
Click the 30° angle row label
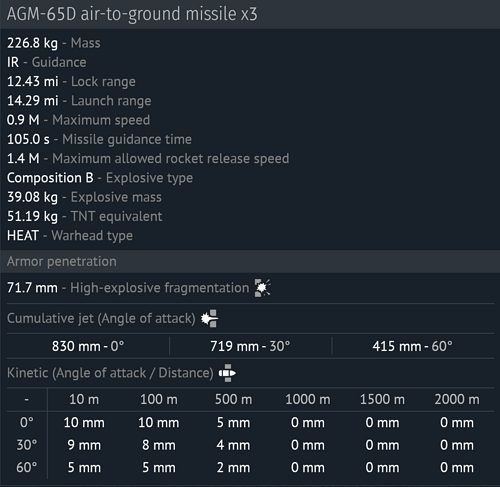(27, 445)
